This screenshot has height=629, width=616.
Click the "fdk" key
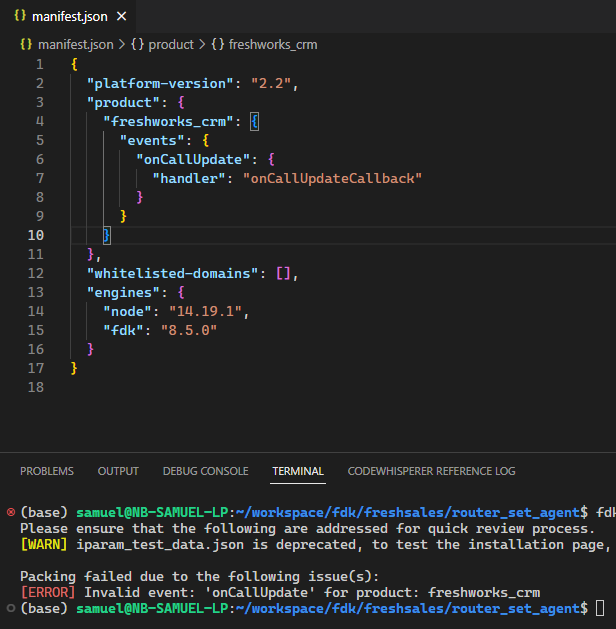point(124,330)
